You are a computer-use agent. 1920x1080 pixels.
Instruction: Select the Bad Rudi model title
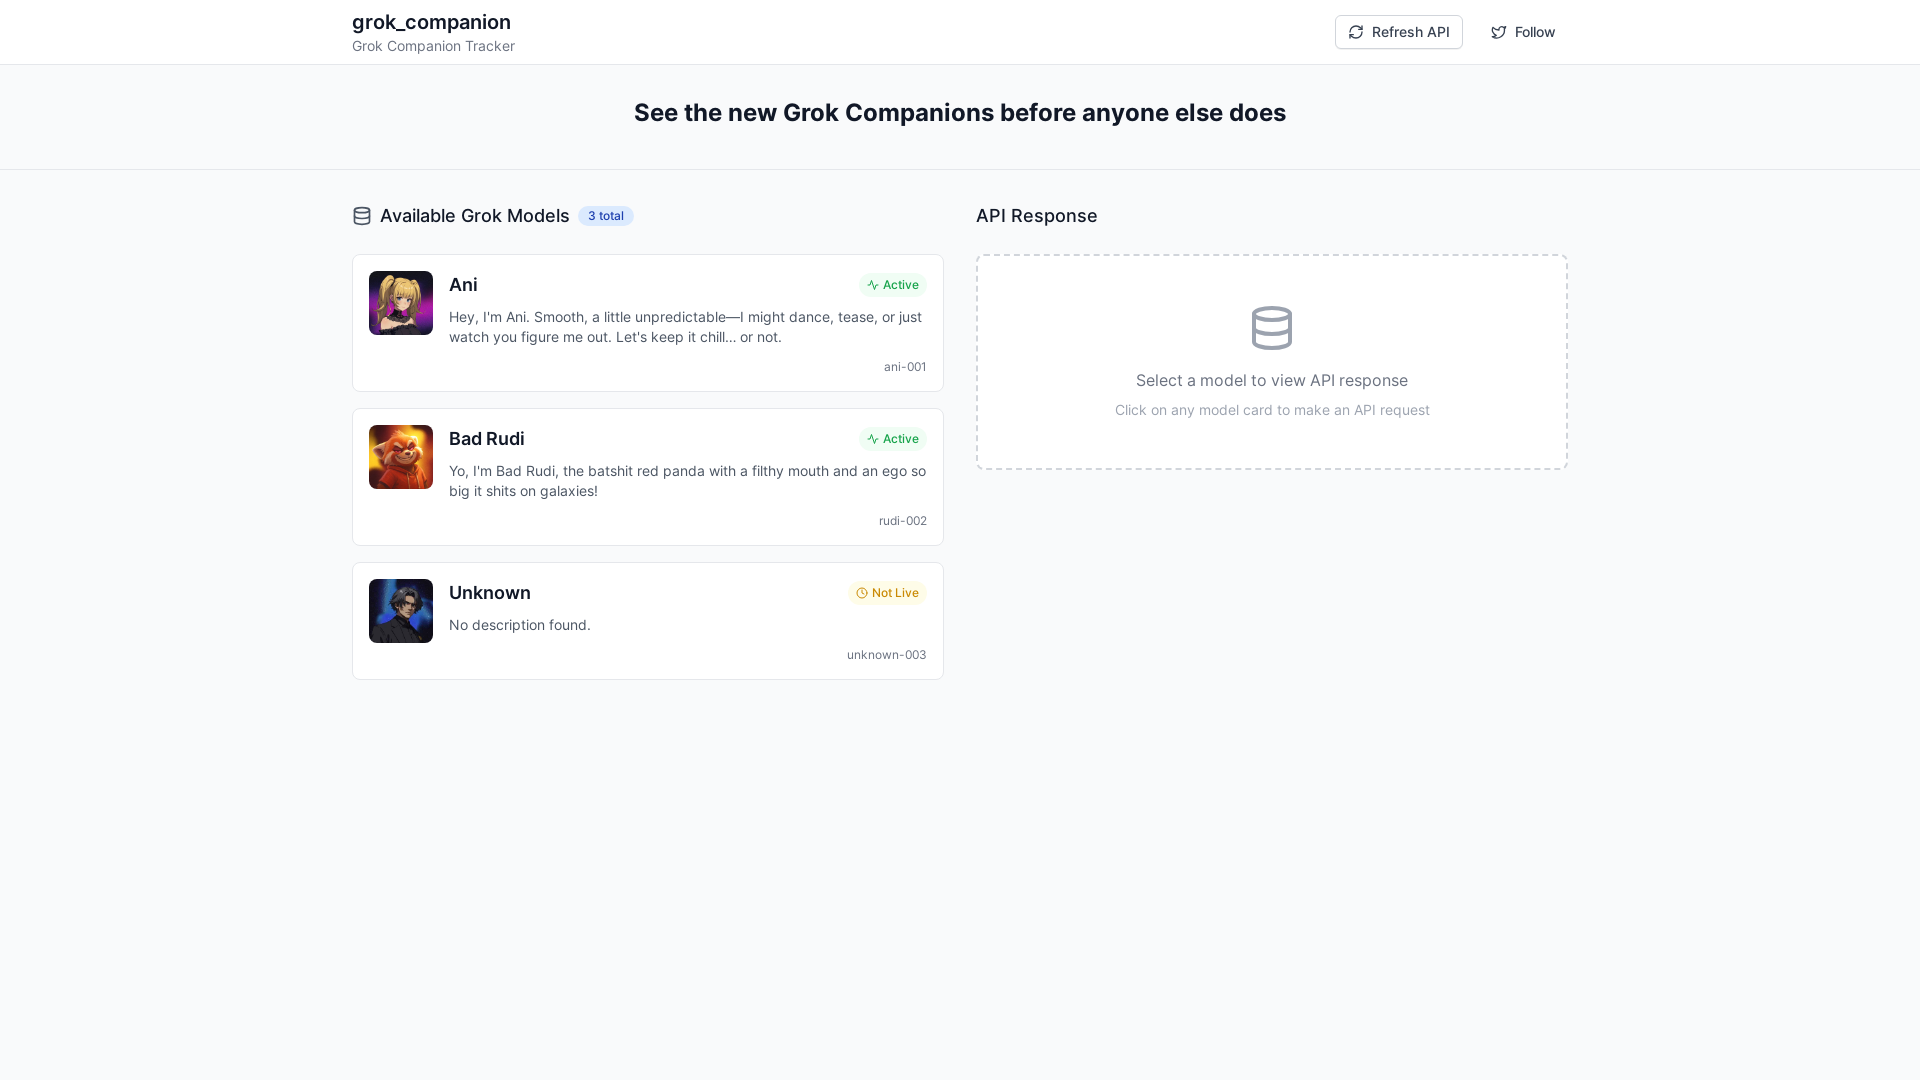pos(487,439)
